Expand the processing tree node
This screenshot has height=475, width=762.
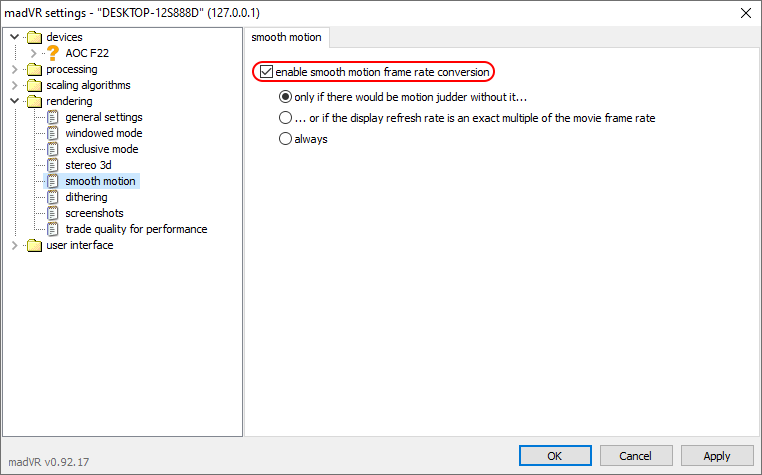pos(15,69)
